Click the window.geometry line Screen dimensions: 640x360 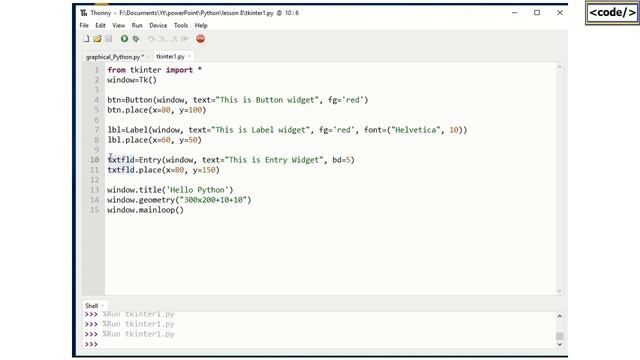[179, 200]
